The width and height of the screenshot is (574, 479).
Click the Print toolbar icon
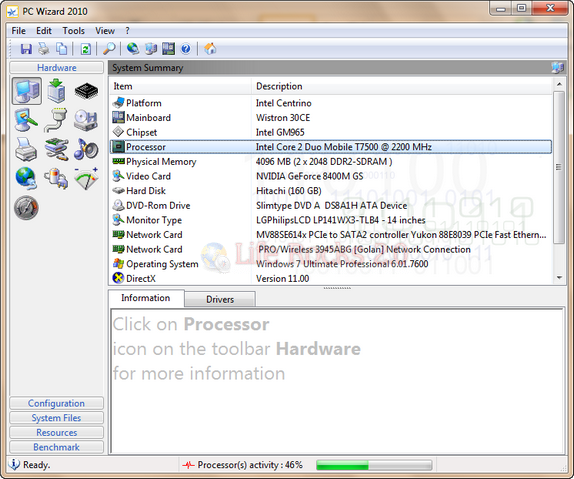pos(44,49)
